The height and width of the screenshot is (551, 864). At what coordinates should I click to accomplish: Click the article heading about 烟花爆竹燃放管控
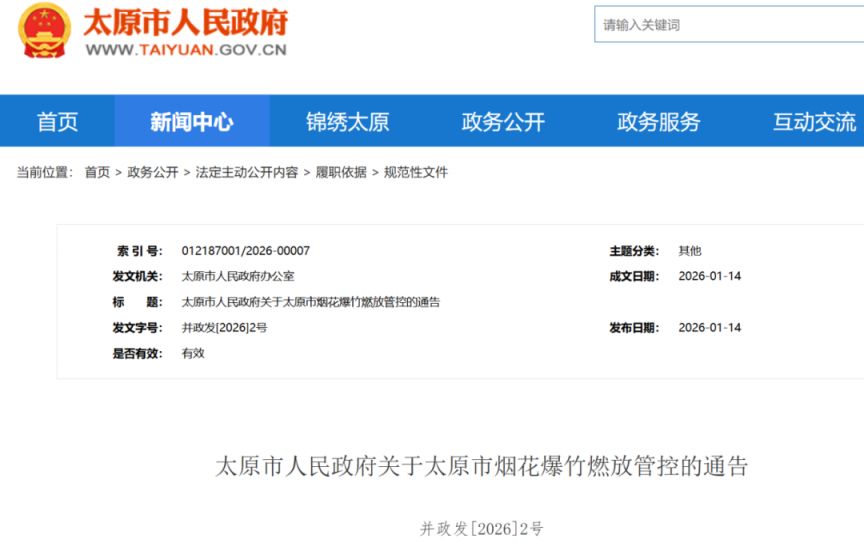tap(482, 466)
